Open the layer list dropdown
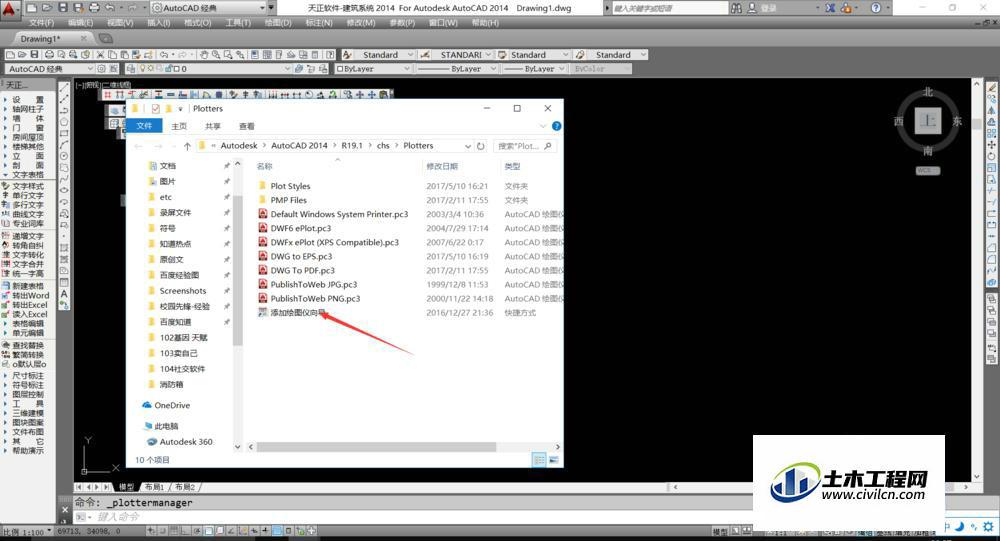Screen dimensions: 1000x541 [288, 69]
